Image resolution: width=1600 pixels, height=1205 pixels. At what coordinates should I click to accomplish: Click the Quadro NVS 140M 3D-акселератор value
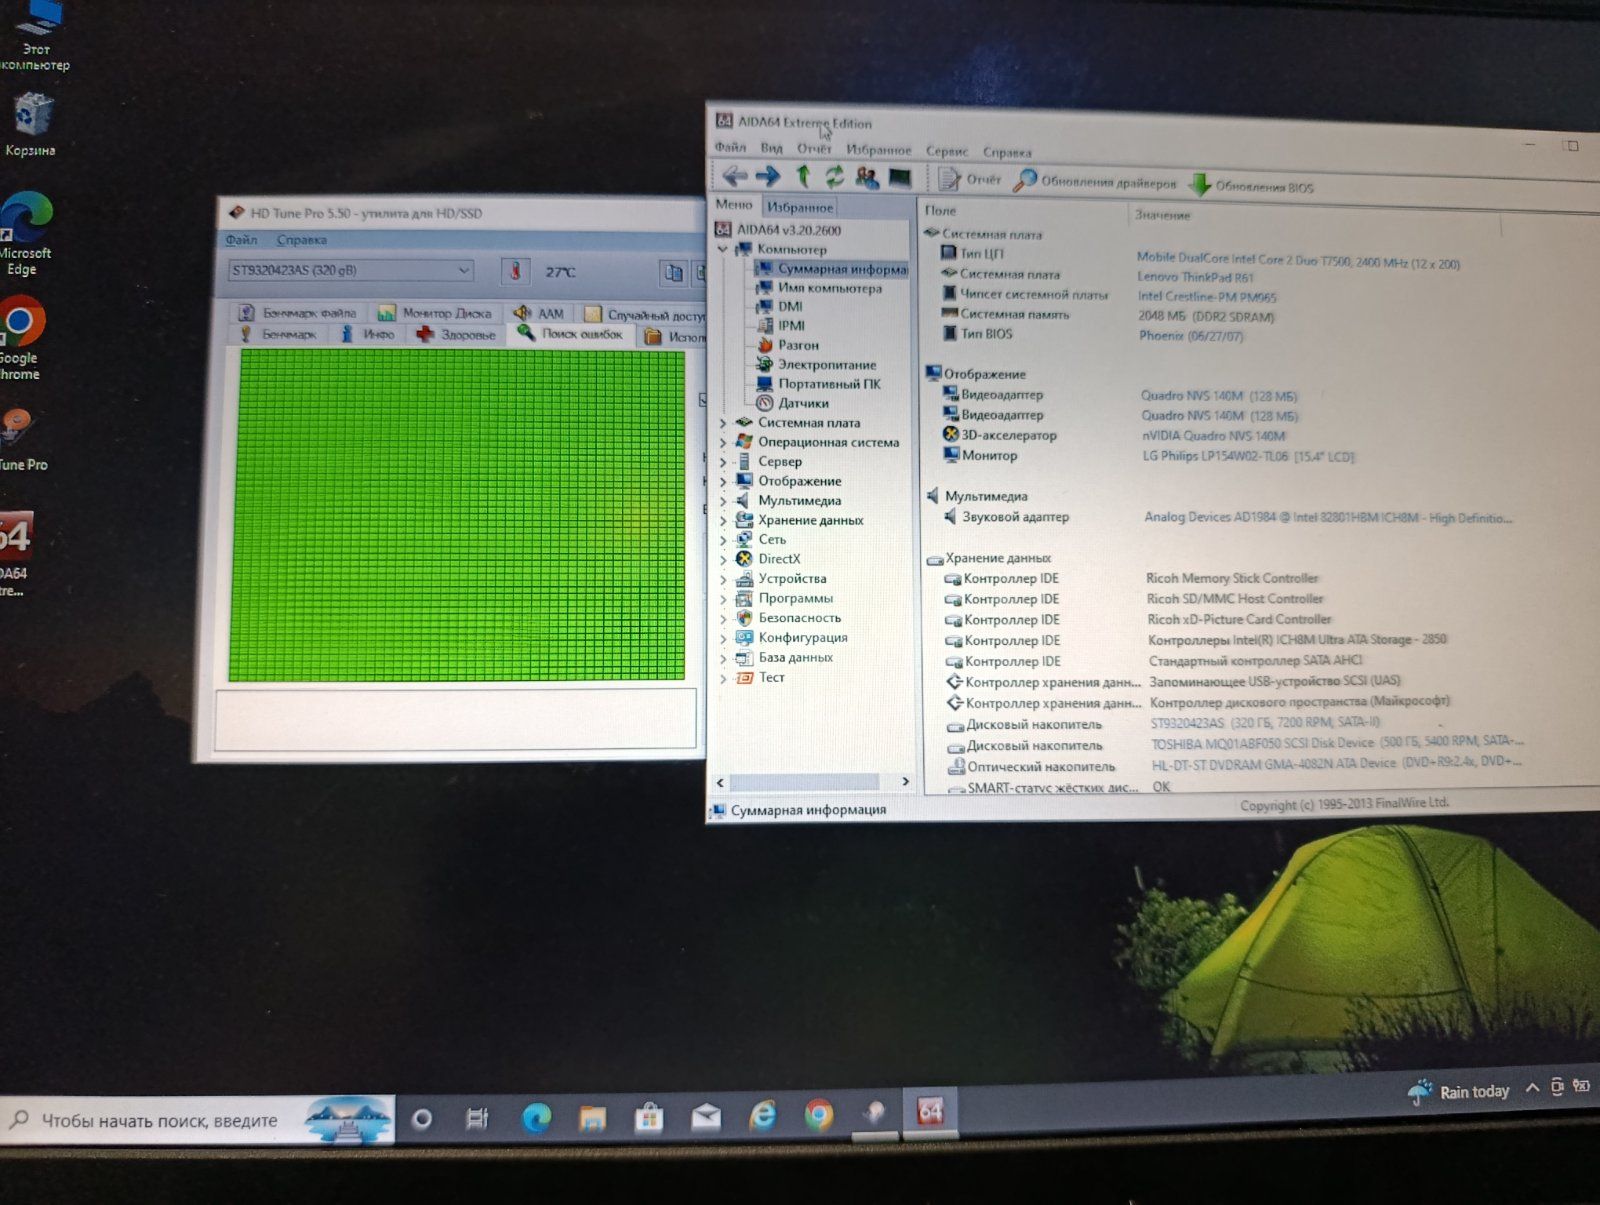(1213, 436)
